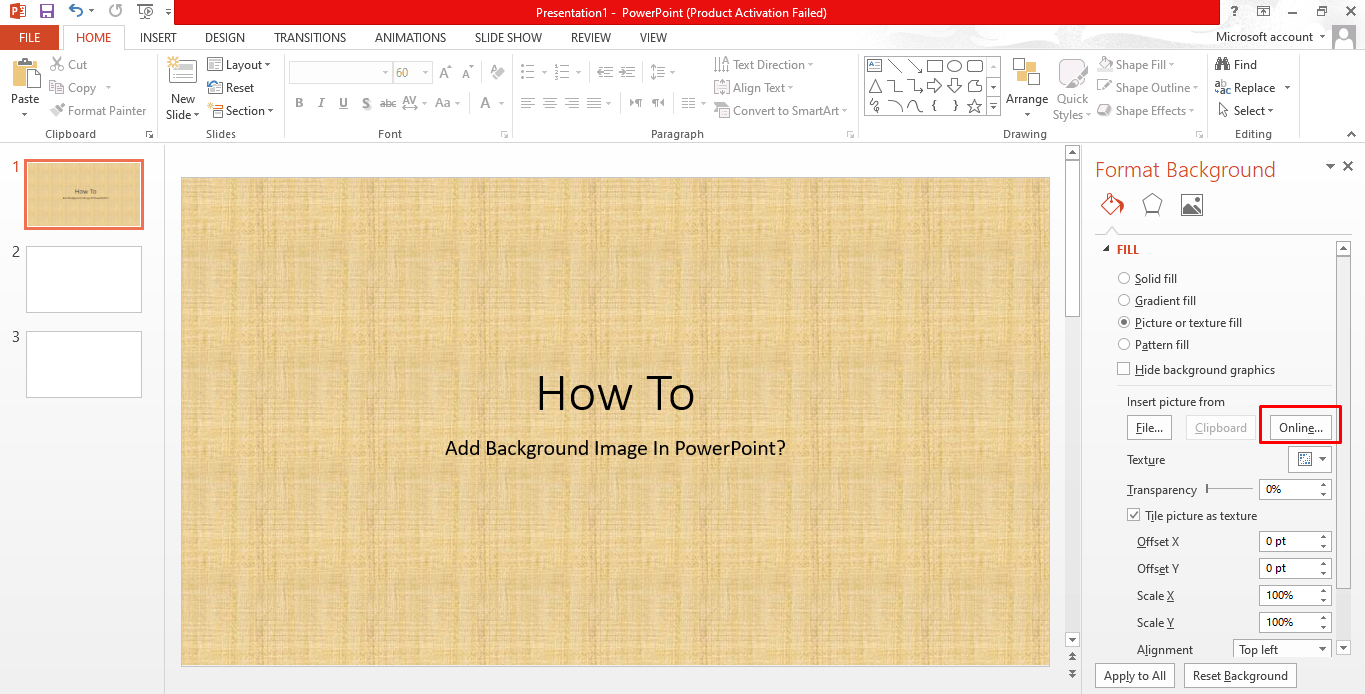Image resolution: width=1365 pixels, height=694 pixels.
Task: Click the 'How To' slide title
Action: point(615,394)
